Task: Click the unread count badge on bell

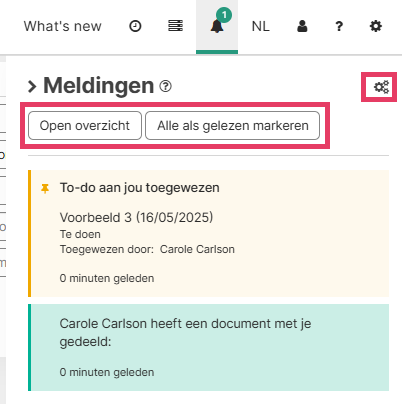Action: [x=224, y=15]
